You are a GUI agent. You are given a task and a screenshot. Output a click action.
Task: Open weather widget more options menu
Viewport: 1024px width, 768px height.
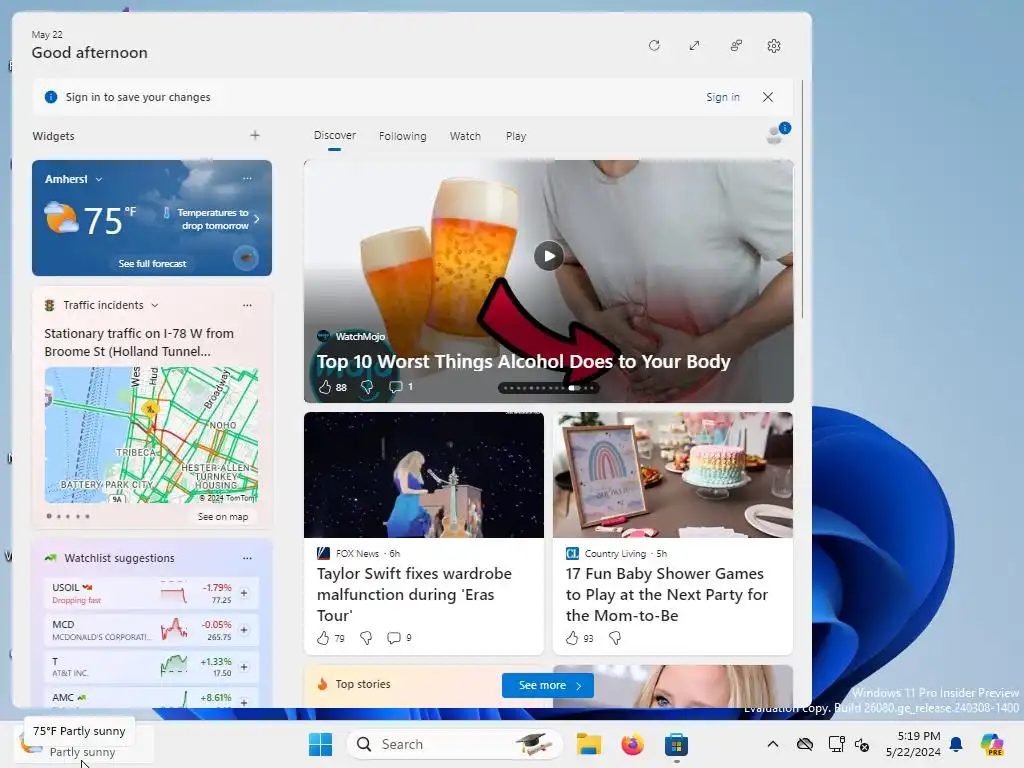tap(247, 178)
